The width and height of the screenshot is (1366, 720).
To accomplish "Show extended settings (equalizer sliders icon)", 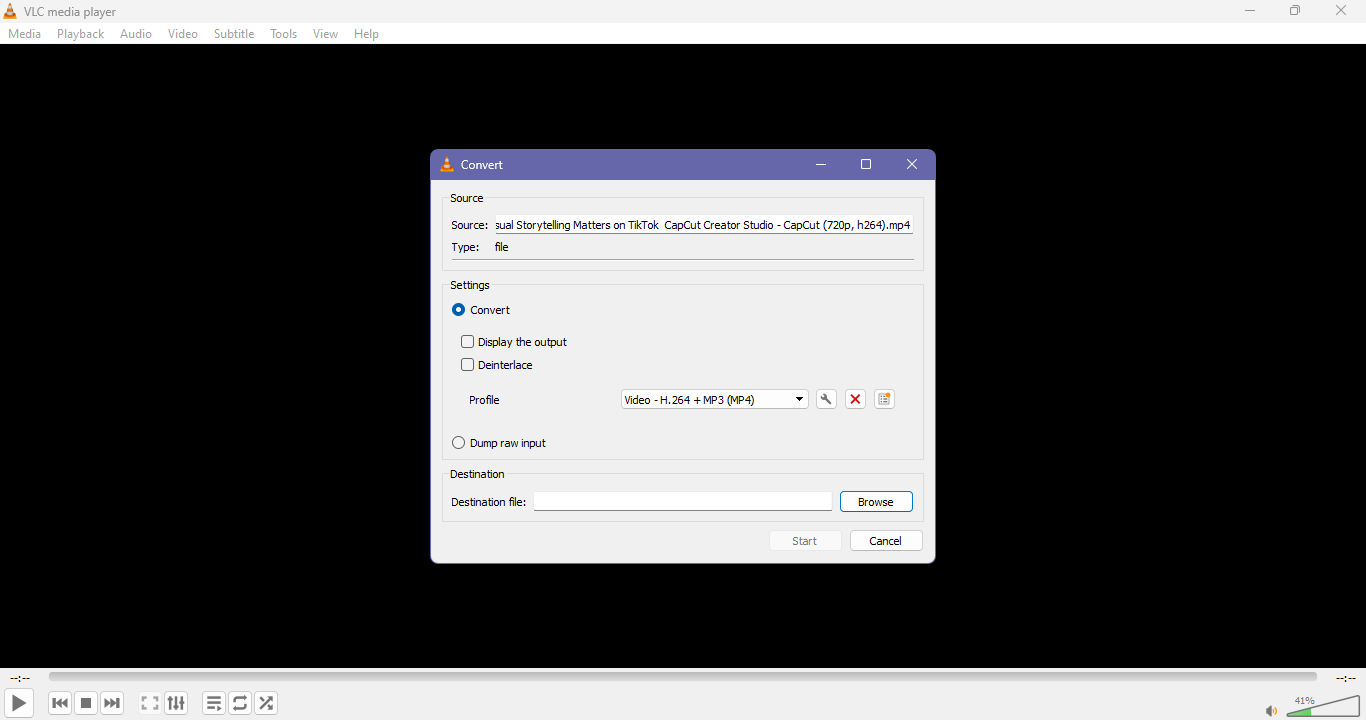I will (176, 703).
